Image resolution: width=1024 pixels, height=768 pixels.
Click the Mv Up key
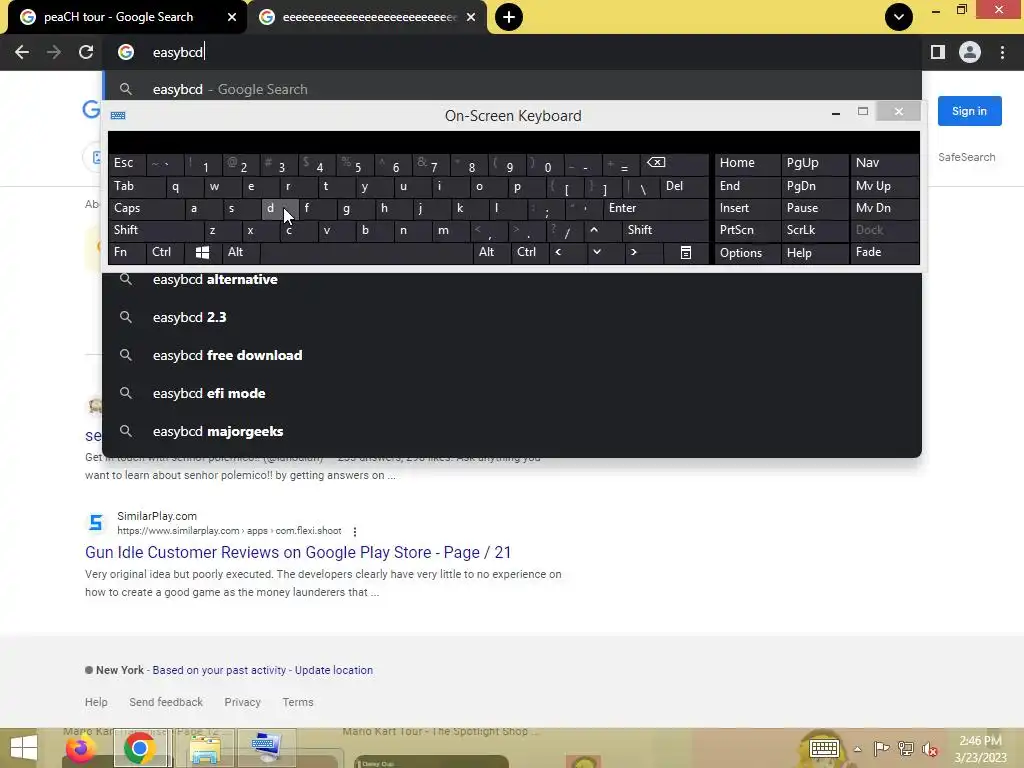885,186
